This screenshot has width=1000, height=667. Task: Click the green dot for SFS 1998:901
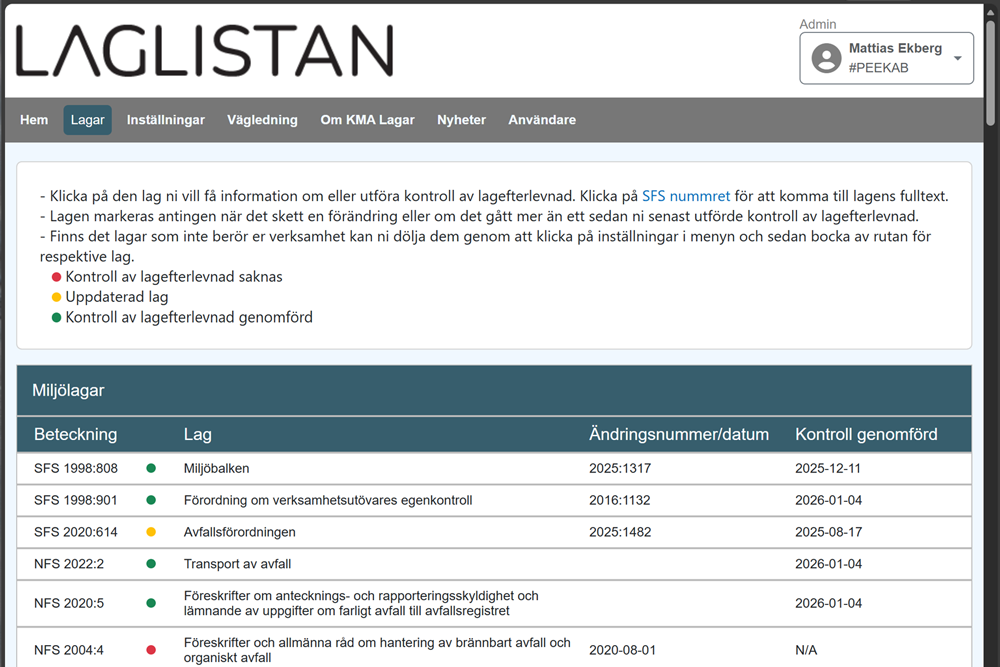(150, 500)
